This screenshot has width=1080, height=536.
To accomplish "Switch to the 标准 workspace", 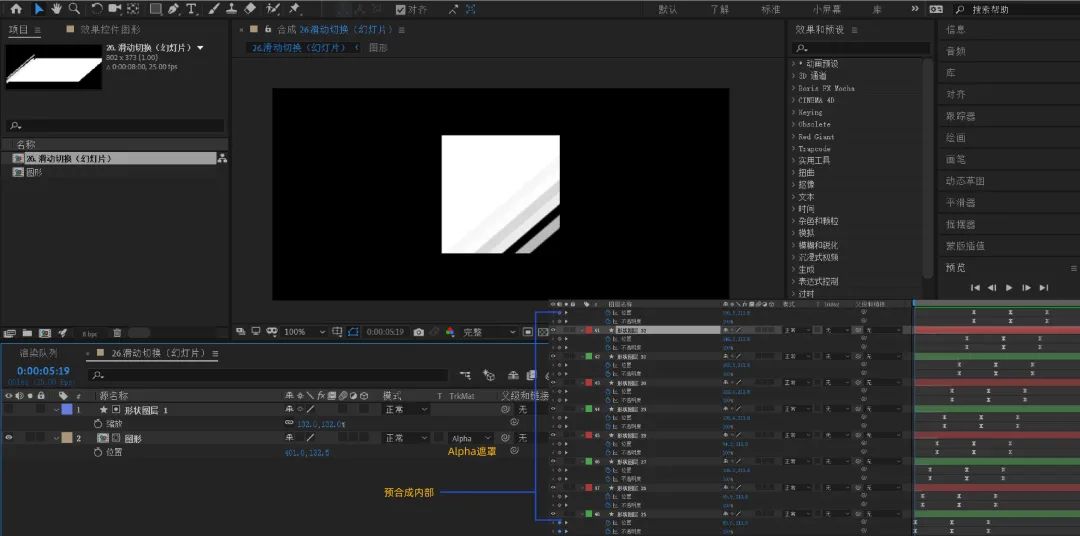I will [x=771, y=10].
